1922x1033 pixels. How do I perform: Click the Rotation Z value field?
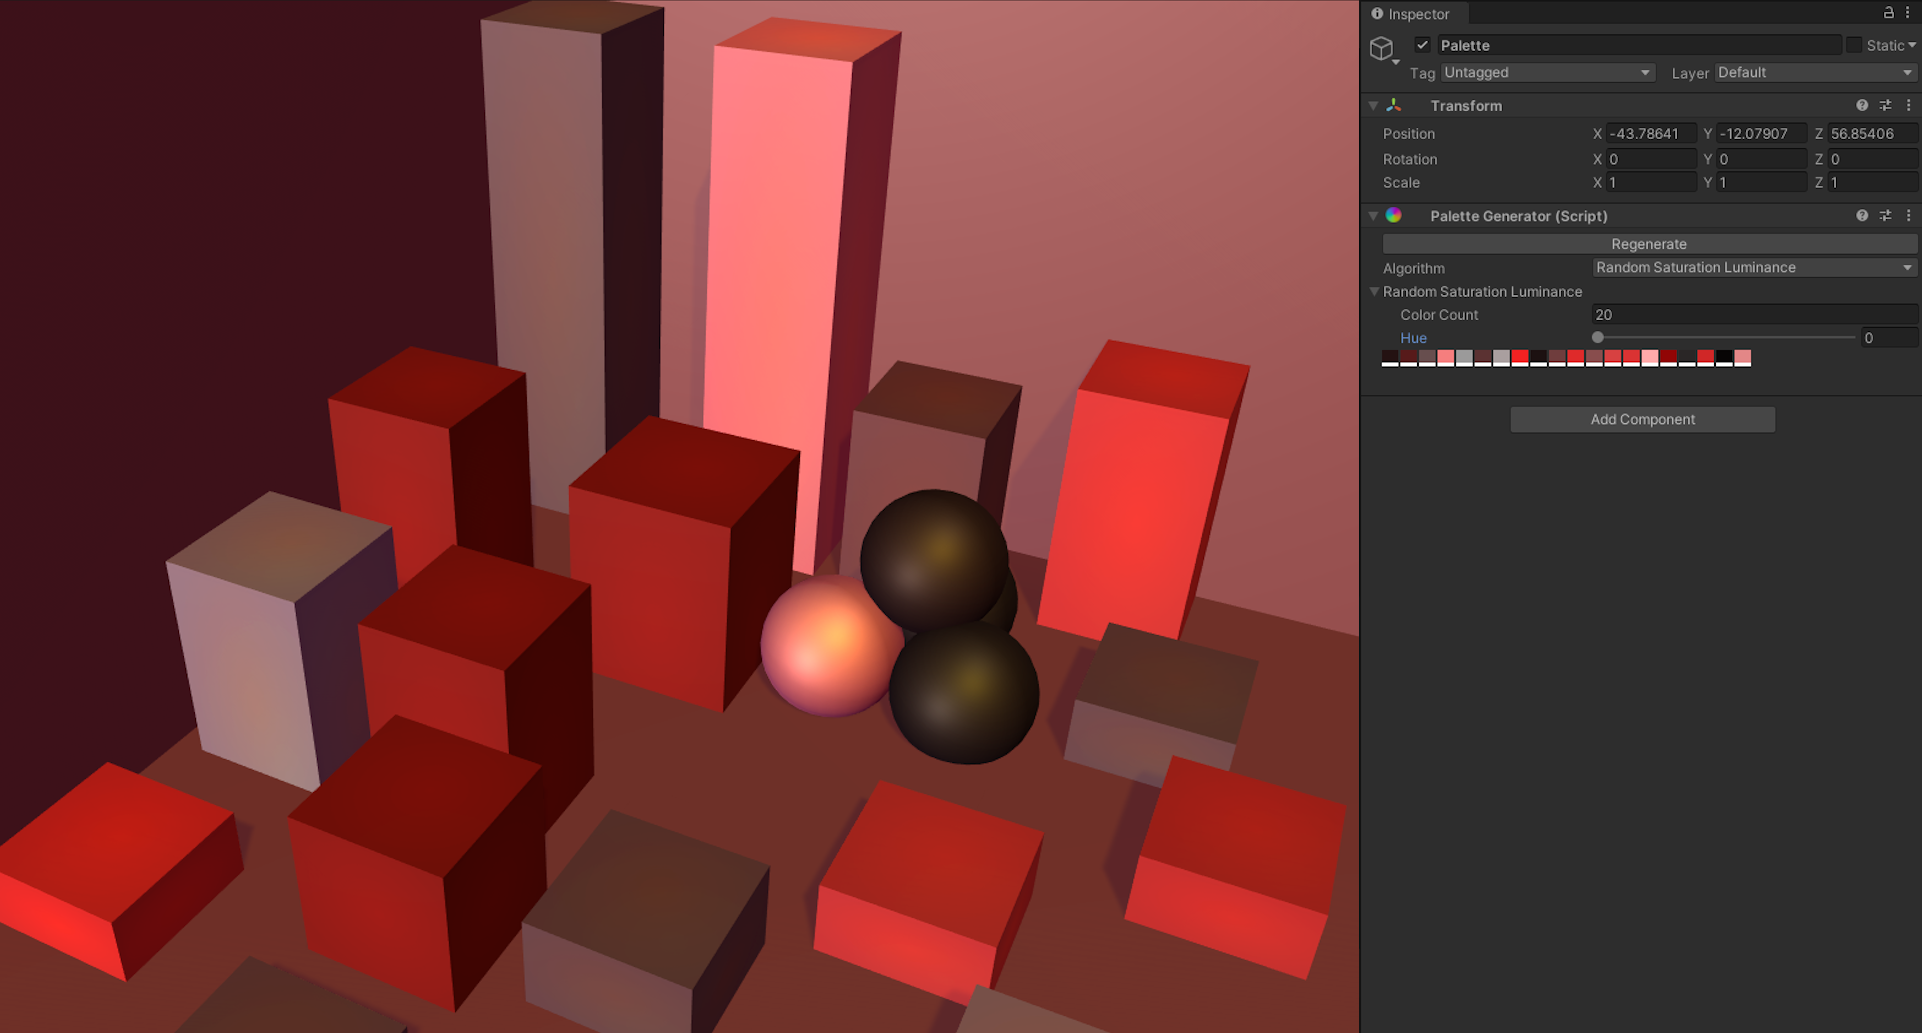1872,159
